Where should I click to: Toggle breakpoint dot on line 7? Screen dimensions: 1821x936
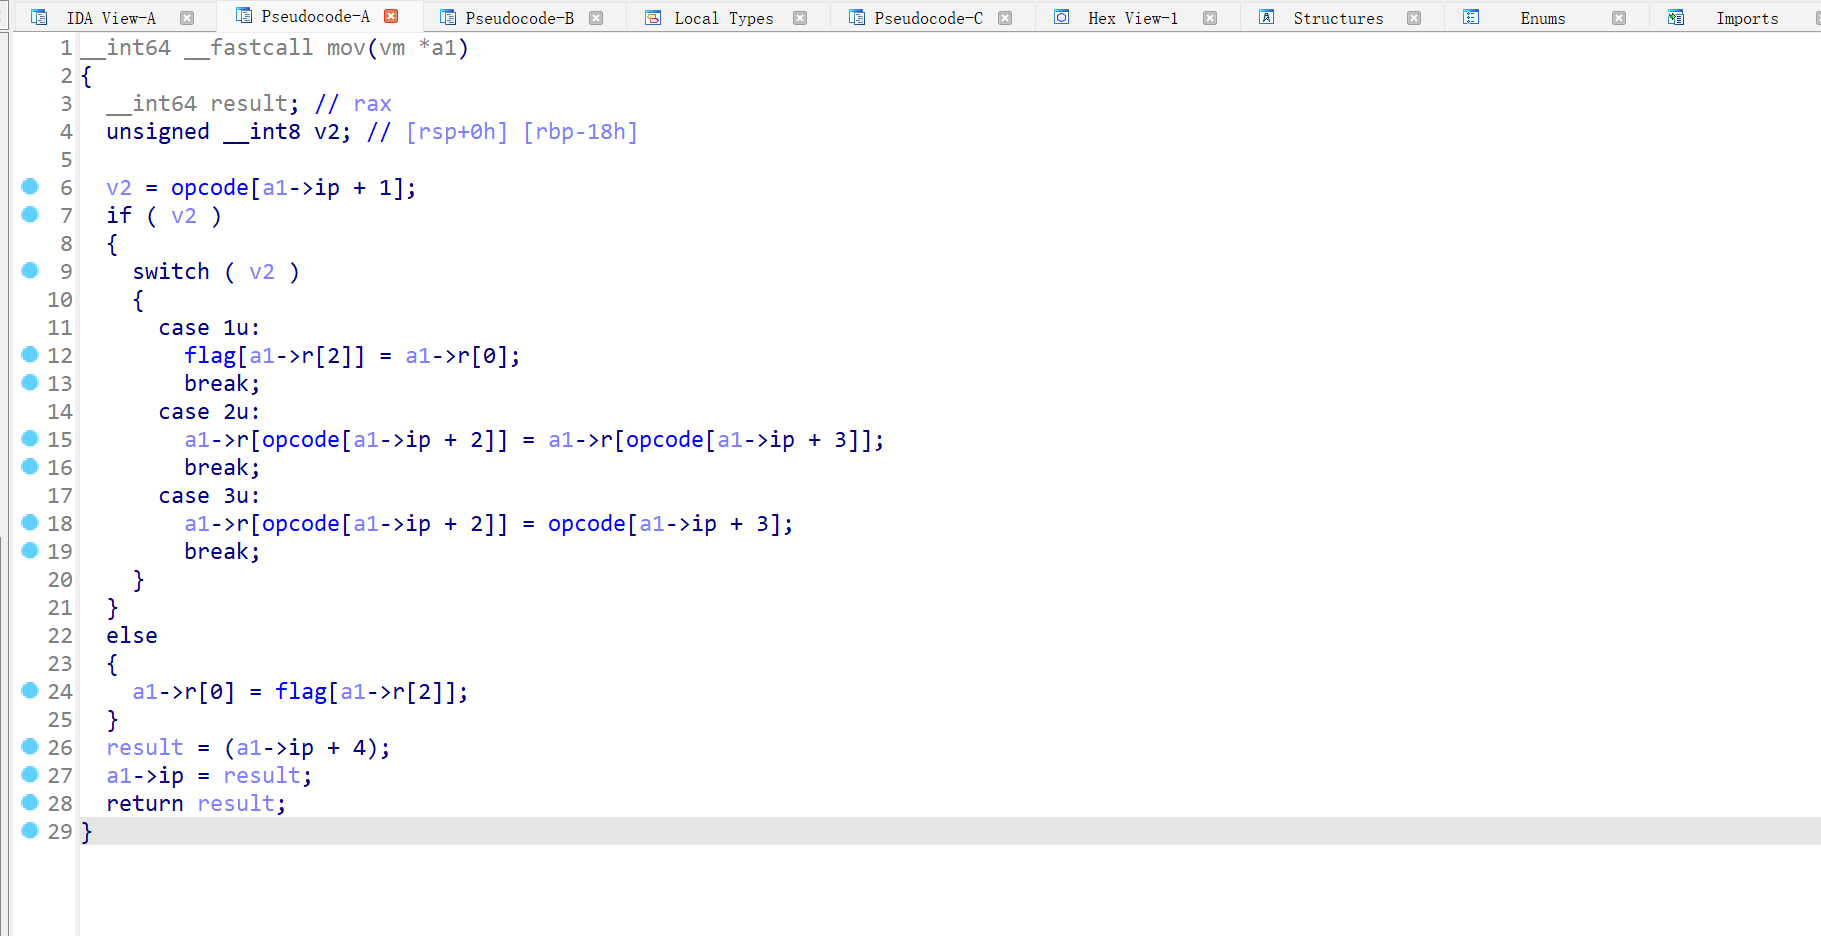click(30, 214)
